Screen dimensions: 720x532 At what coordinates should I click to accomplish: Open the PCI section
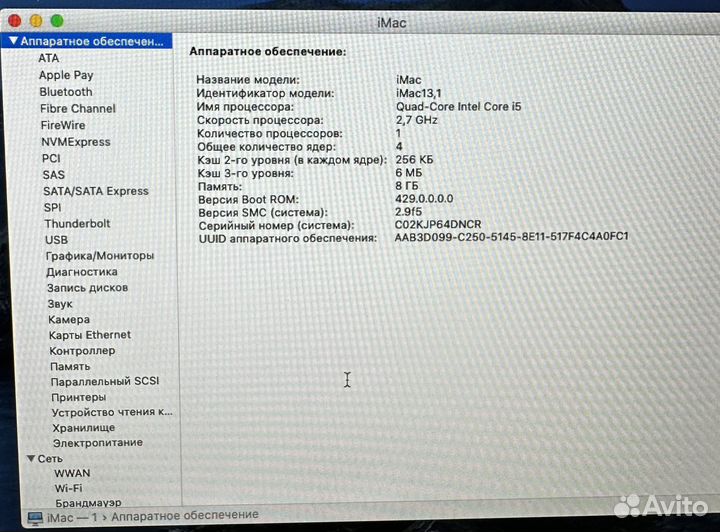click(x=51, y=158)
